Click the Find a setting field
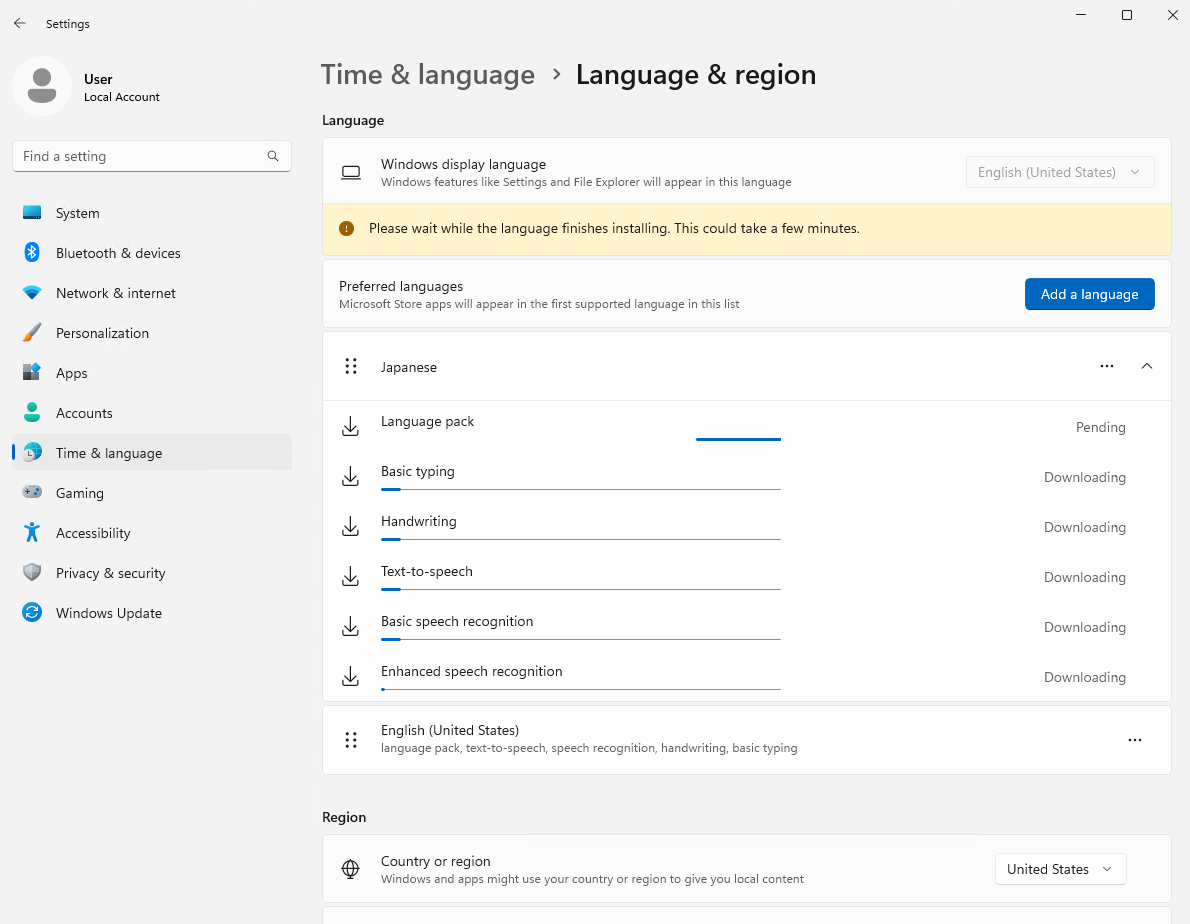This screenshot has width=1190, height=924. (x=152, y=156)
